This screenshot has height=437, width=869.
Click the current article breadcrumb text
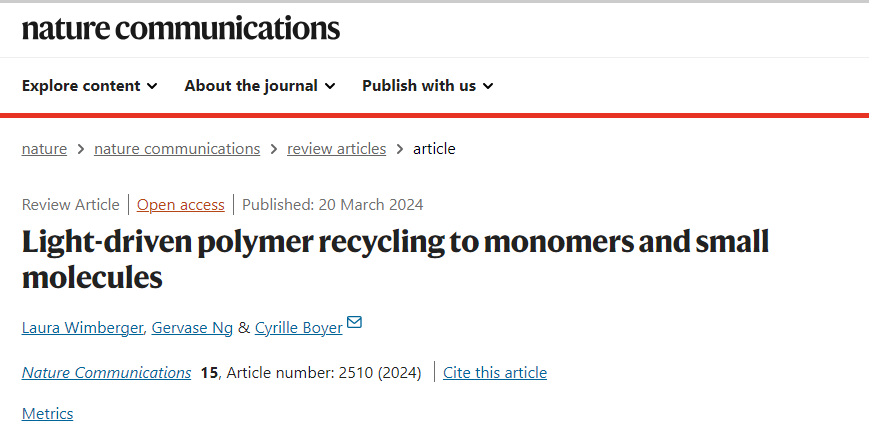click(x=434, y=149)
